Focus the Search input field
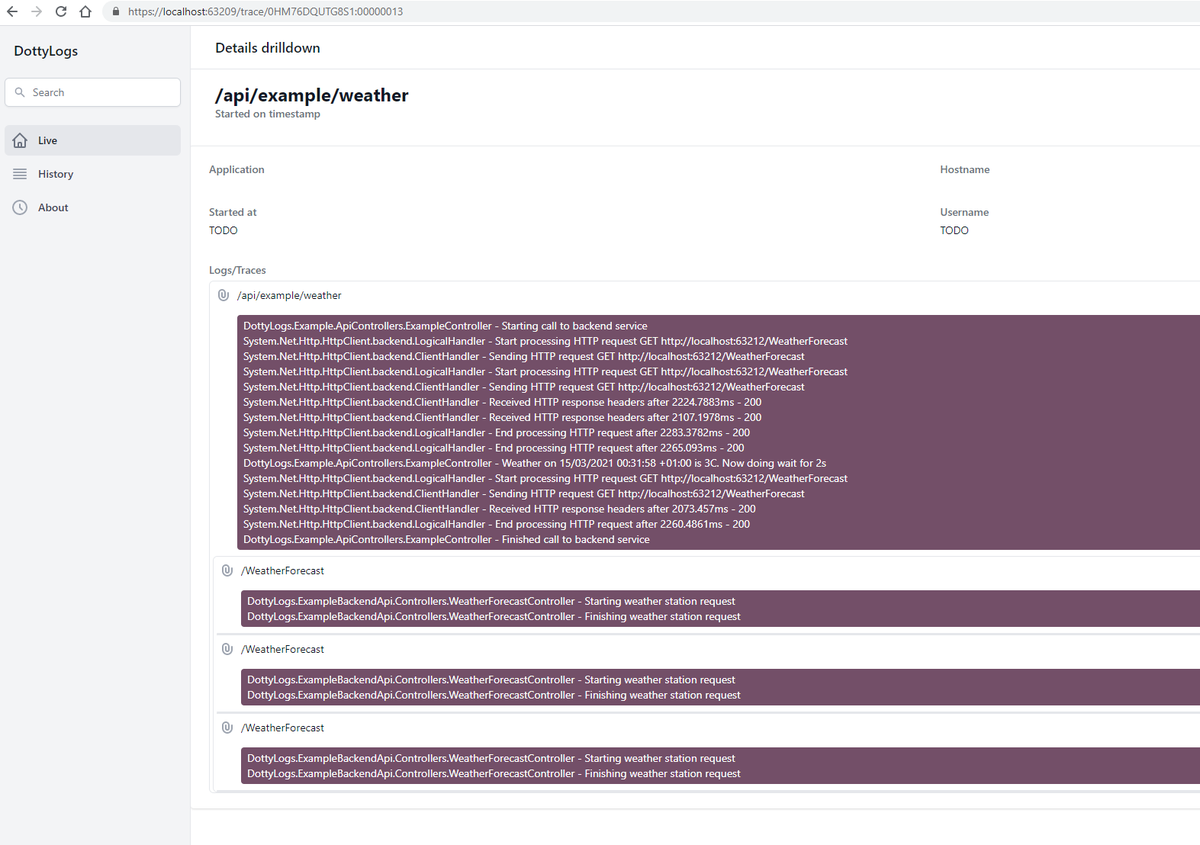1200x845 pixels. pyautogui.click(x=93, y=92)
